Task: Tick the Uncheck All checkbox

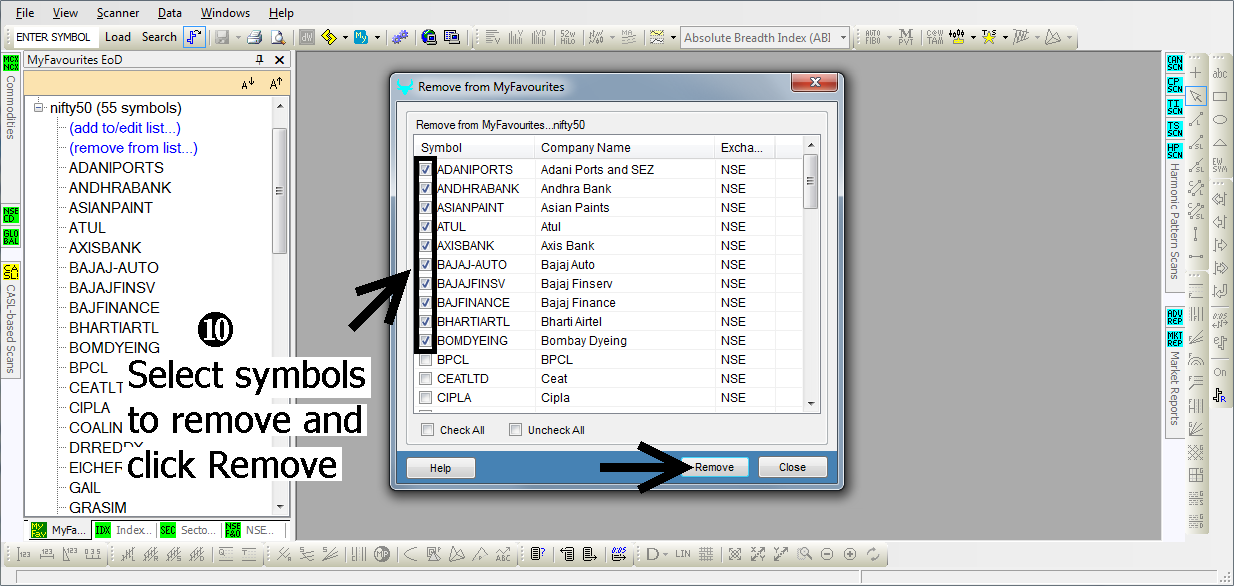Action: coord(516,430)
